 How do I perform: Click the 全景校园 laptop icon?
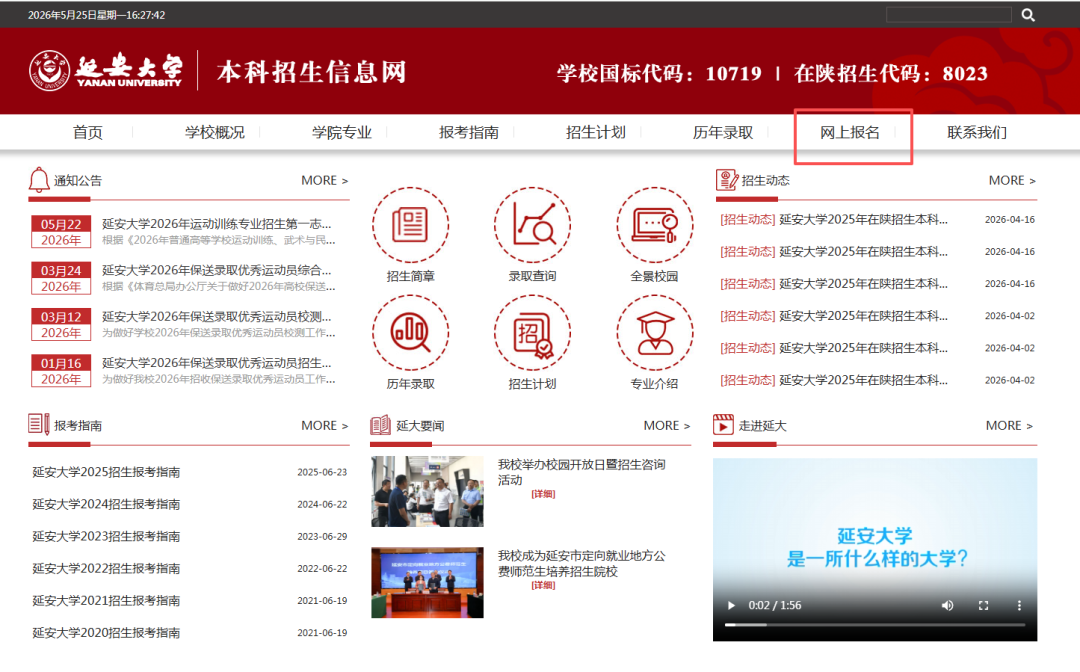[654, 225]
